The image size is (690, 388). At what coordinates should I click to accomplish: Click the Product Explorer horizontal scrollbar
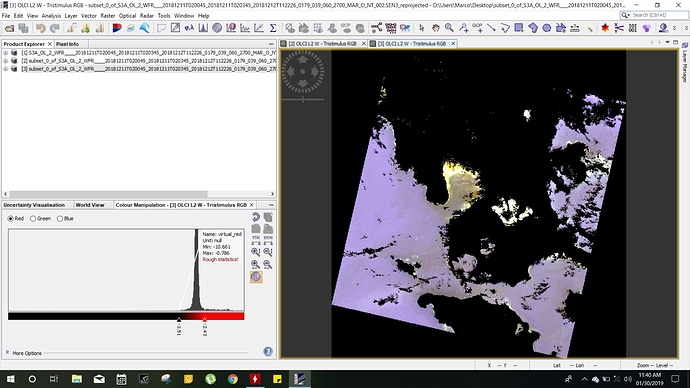[x=108, y=194]
